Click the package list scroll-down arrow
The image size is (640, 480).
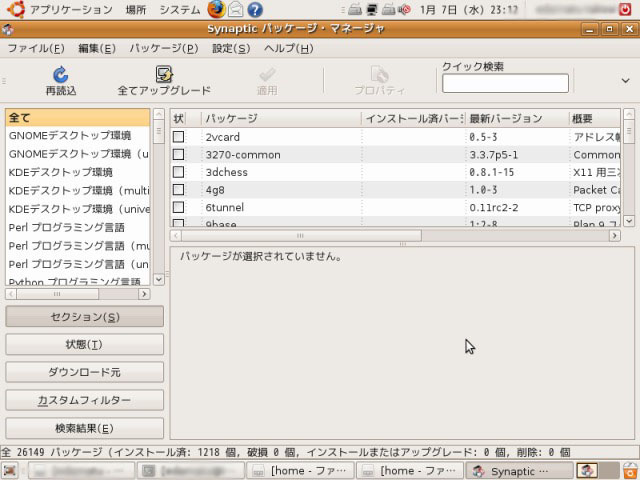coord(629,221)
